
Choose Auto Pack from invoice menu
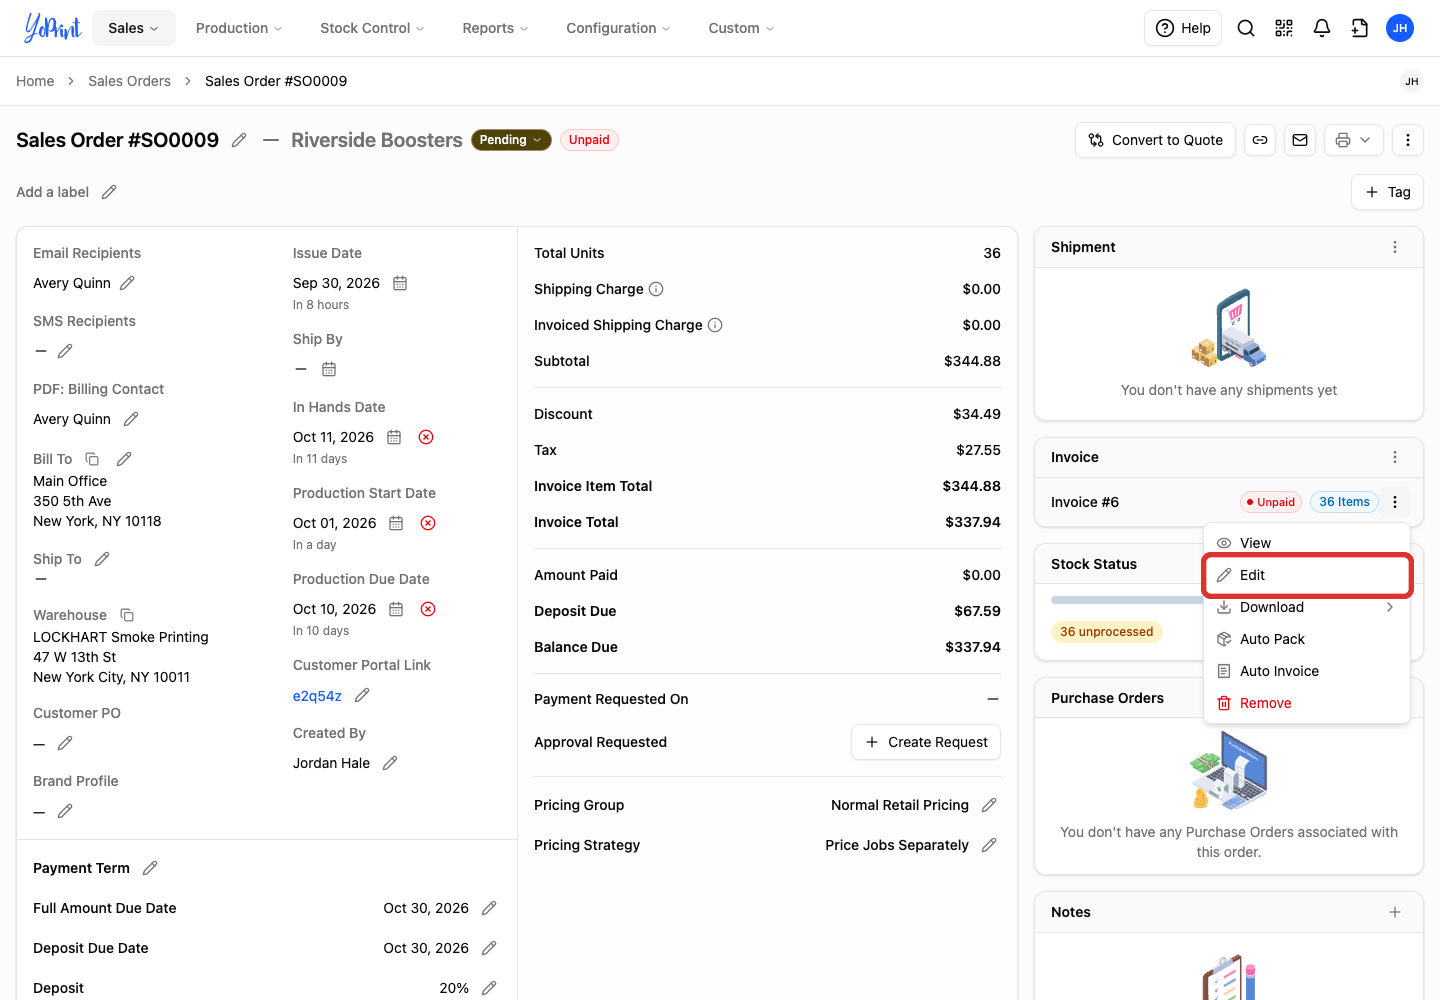1307,639
